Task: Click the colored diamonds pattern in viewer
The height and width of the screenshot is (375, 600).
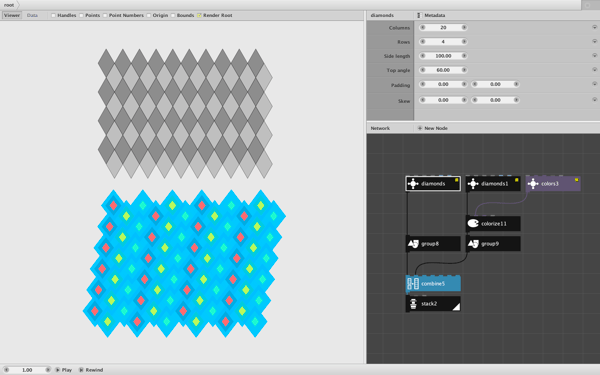Action: click(x=184, y=263)
